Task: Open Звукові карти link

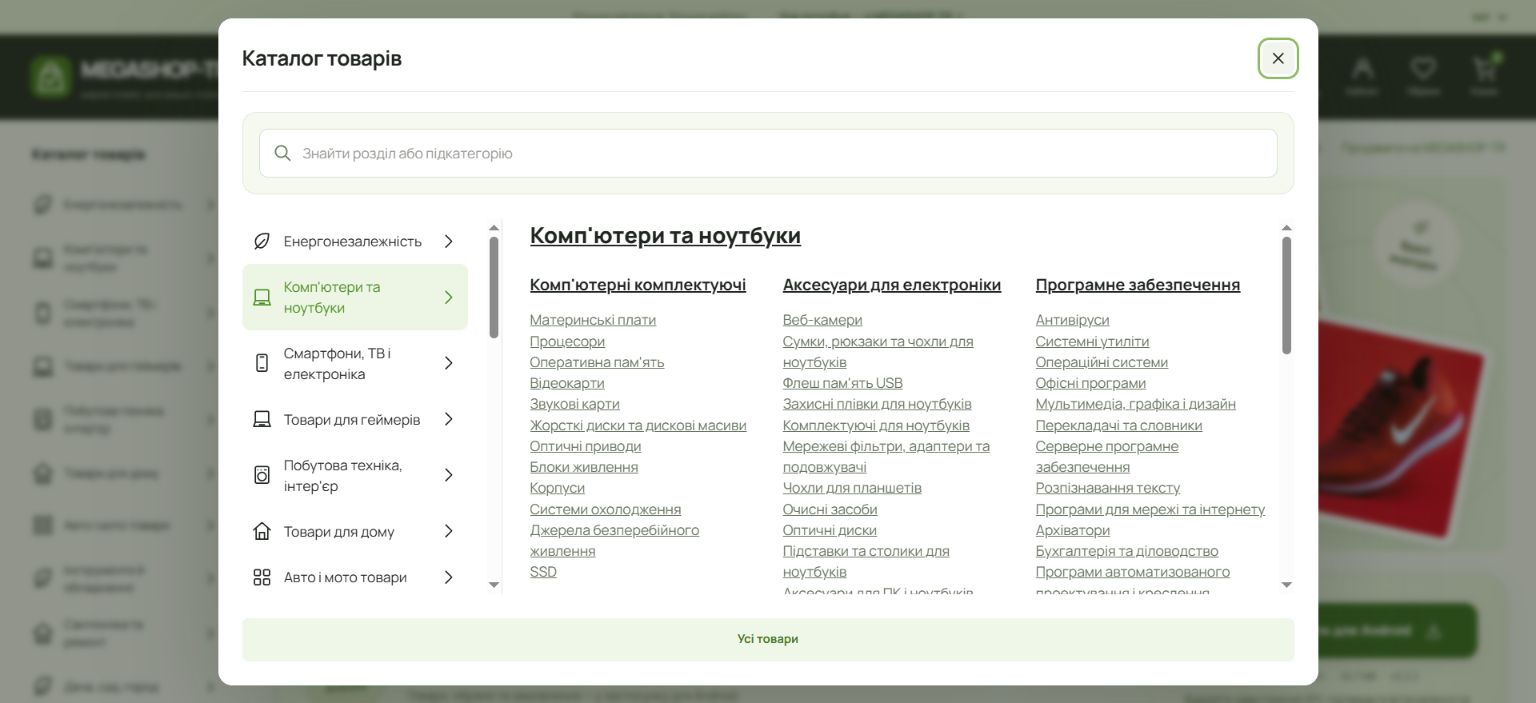Action: 575,404
